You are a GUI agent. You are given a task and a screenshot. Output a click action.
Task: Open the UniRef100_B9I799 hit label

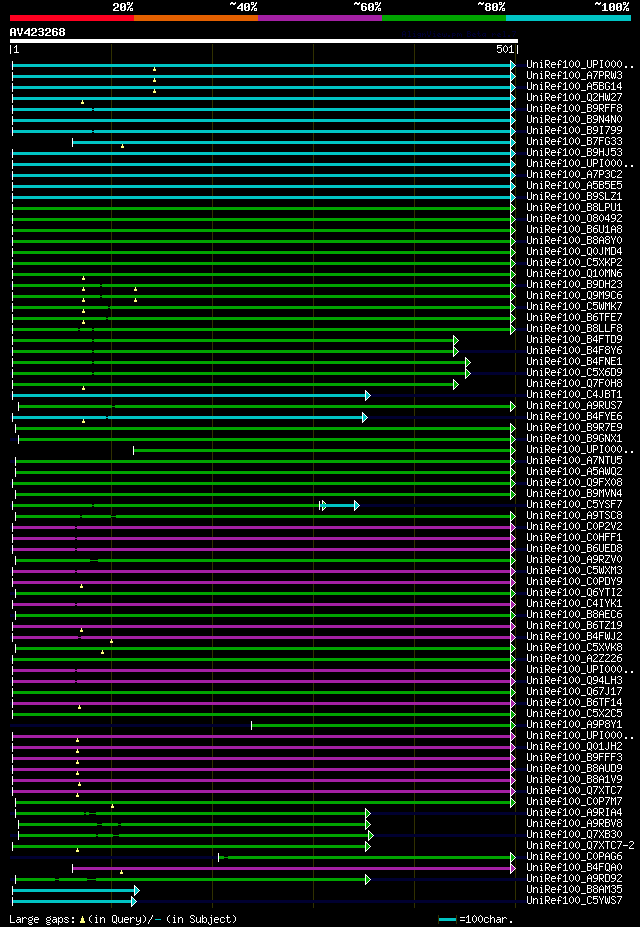[x=574, y=131]
